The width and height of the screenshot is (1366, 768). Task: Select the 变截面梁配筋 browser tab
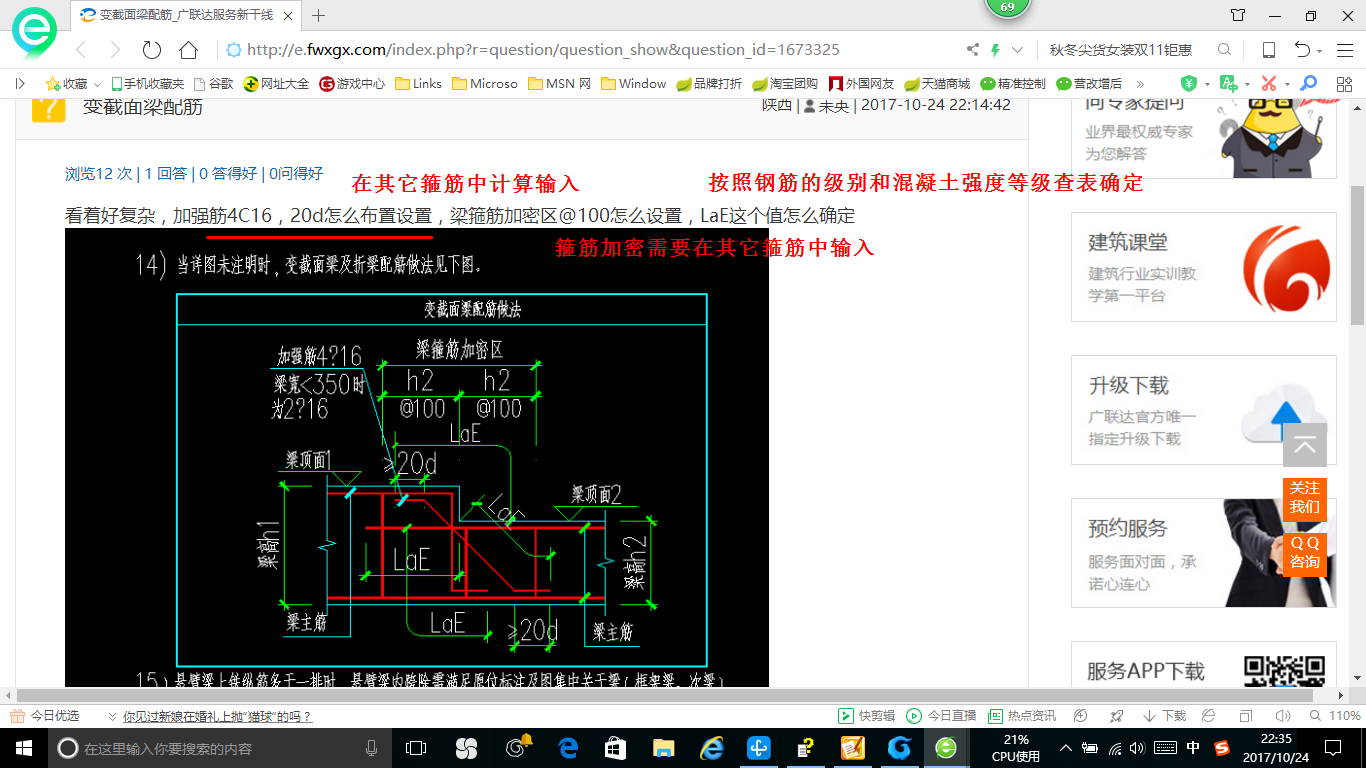[x=186, y=15]
